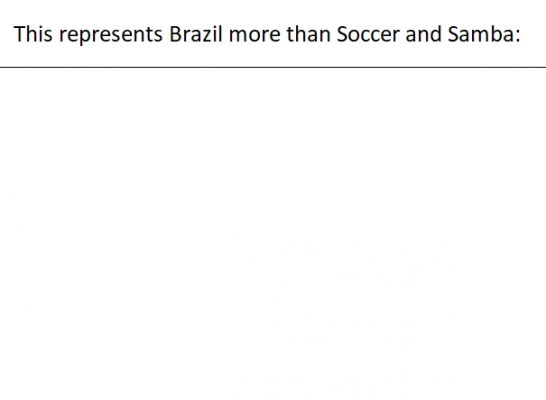Image resolution: width=546 pixels, height=400 pixels.
Task: Click the word "This" in the heading
Action: click(x=33, y=34)
